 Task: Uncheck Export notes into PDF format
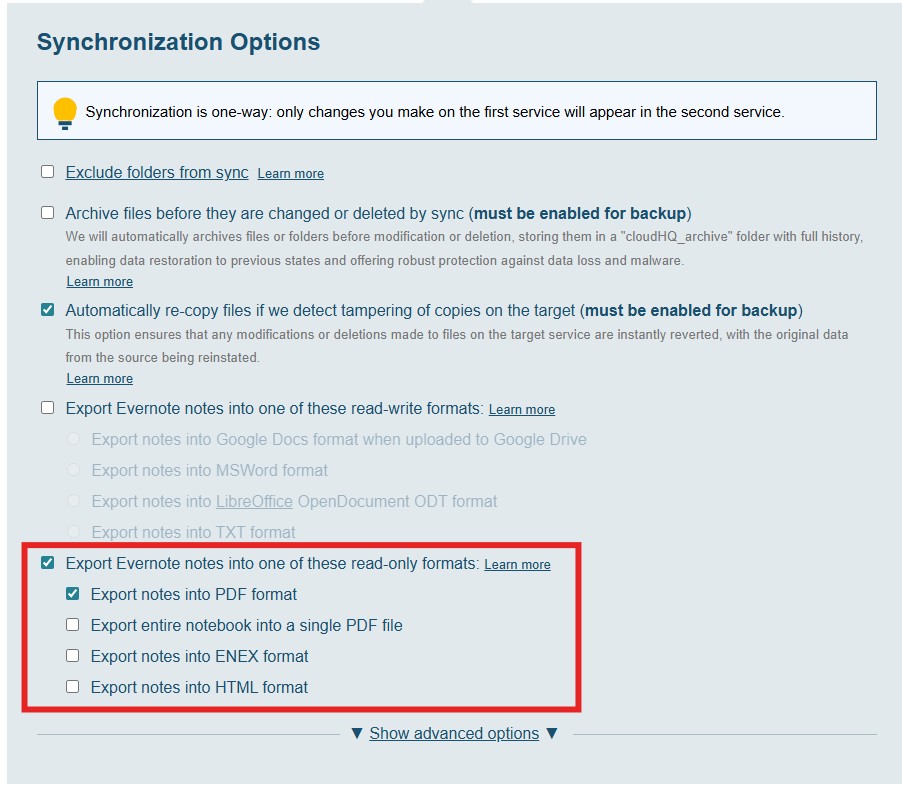73,594
